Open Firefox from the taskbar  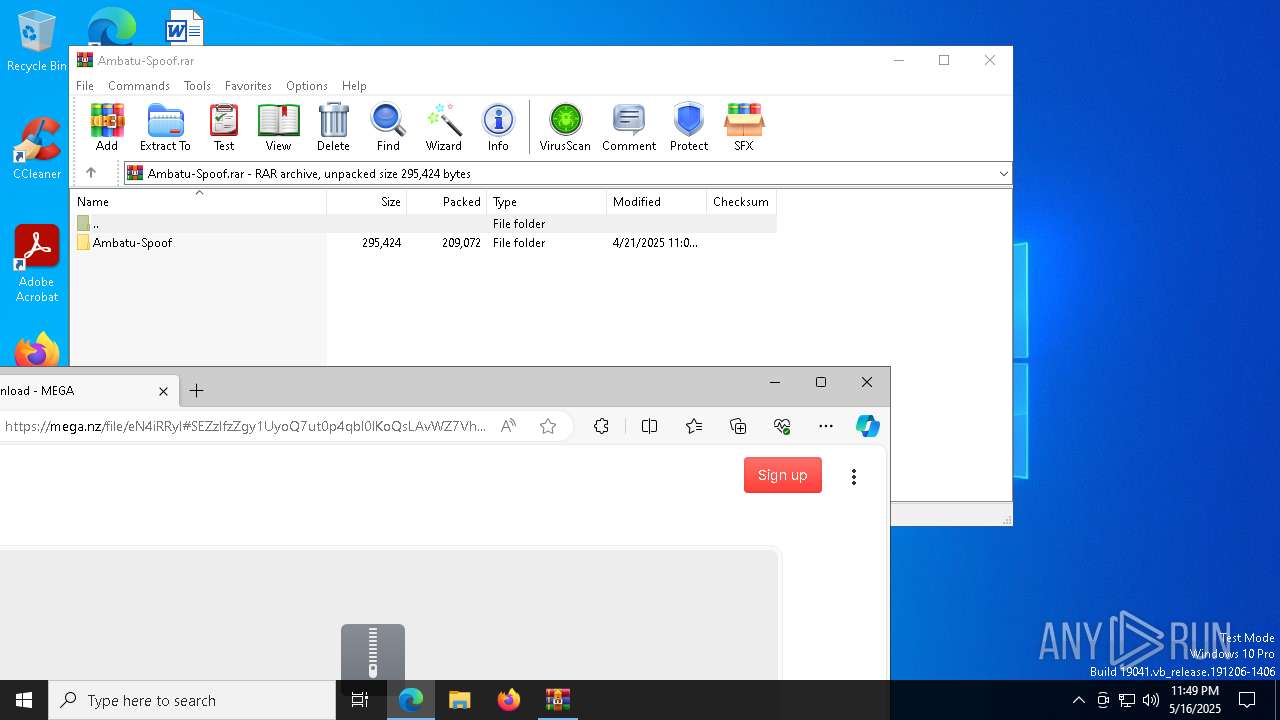coord(509,700)
